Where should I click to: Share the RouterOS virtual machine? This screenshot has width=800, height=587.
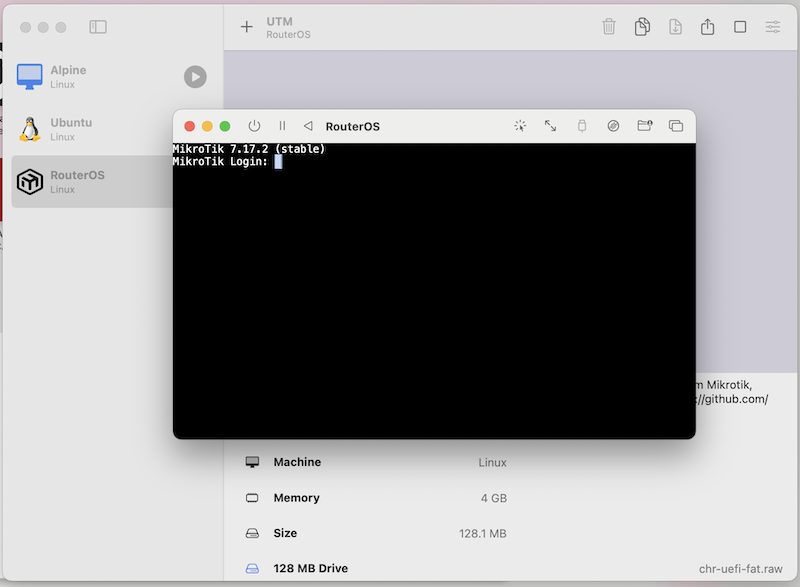[708, 27]
